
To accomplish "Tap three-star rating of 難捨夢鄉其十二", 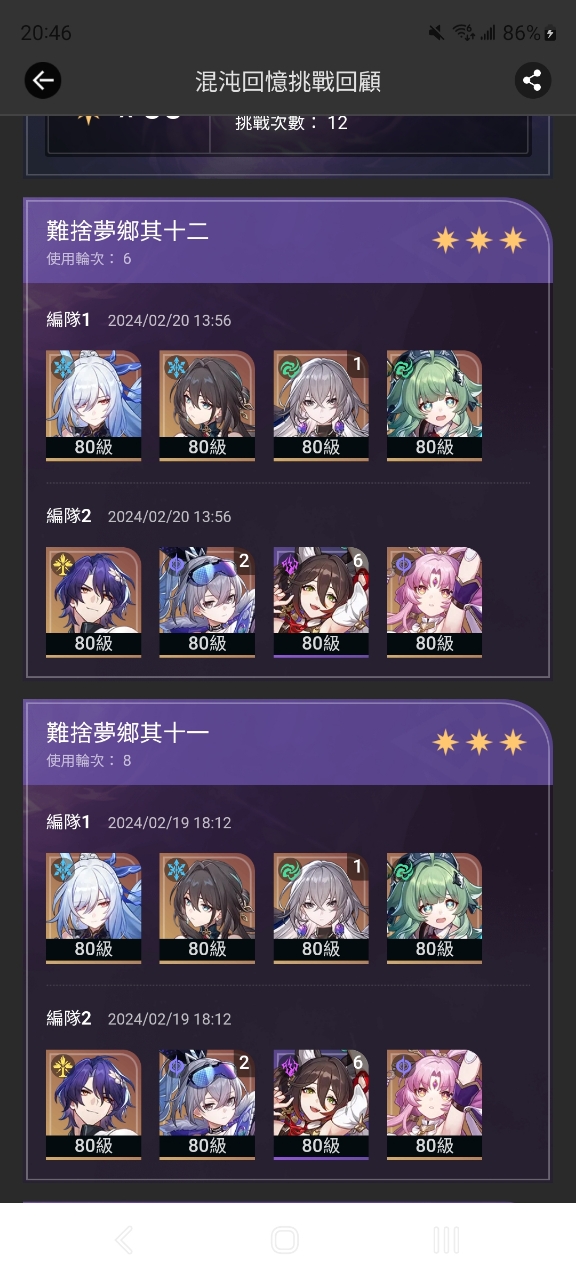I will (x=479, y=240).
